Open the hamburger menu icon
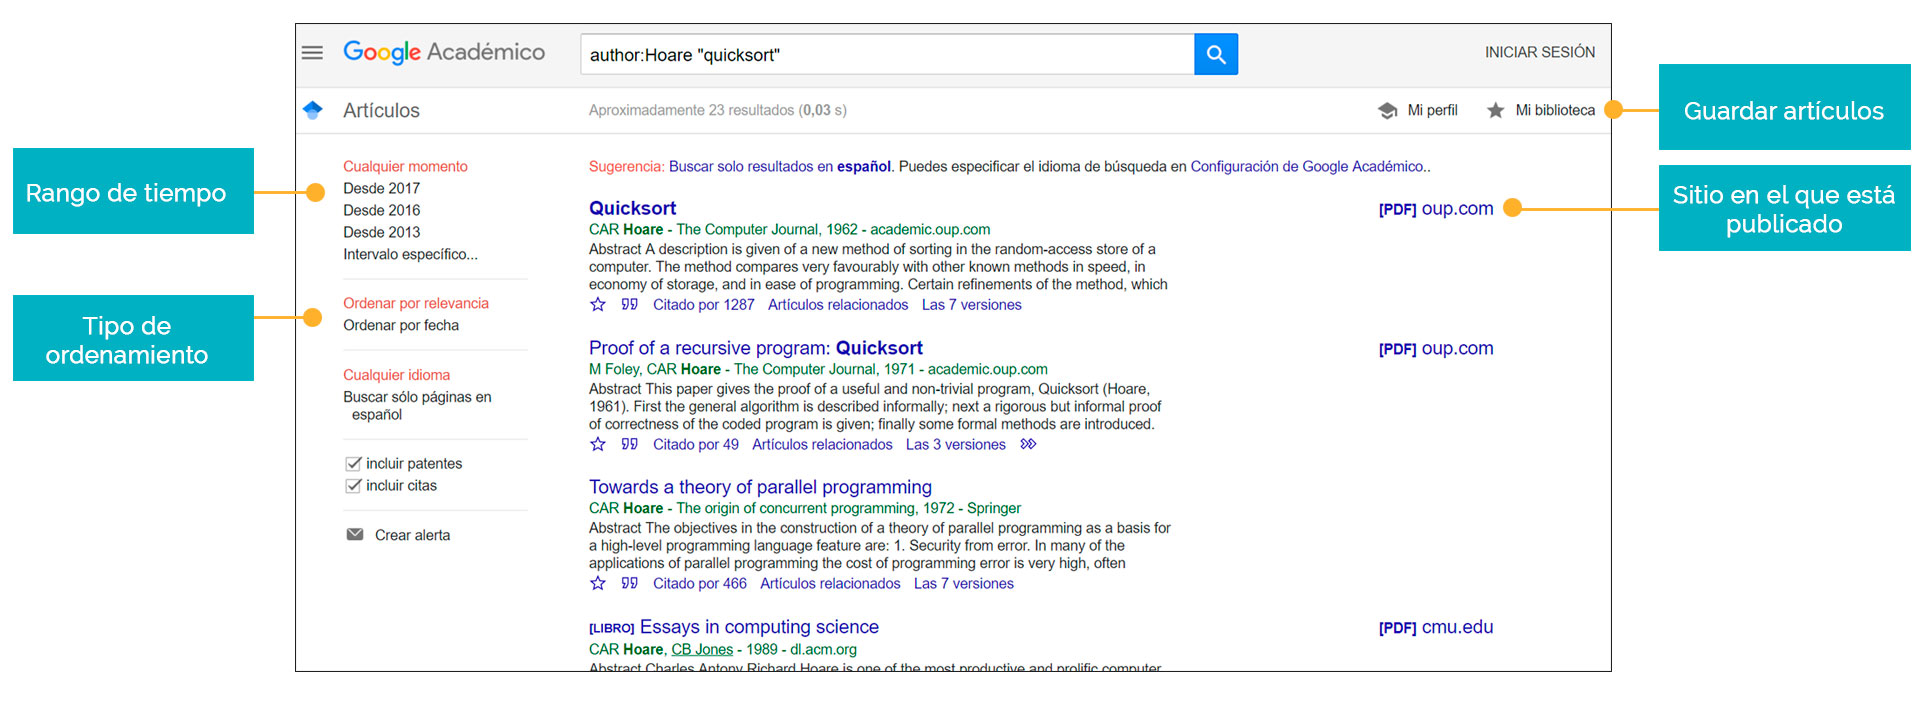The image size is (1920, 708). (312, 52)
